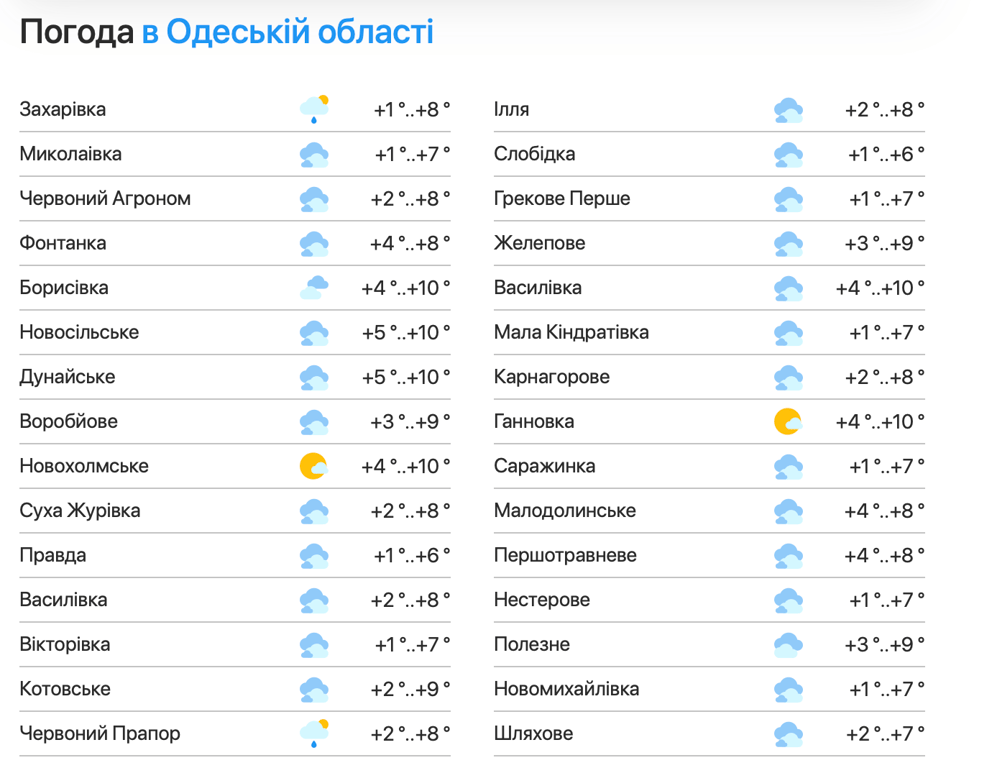Open Першотравневе weather page
992x768 pixels.
(565, 555)
